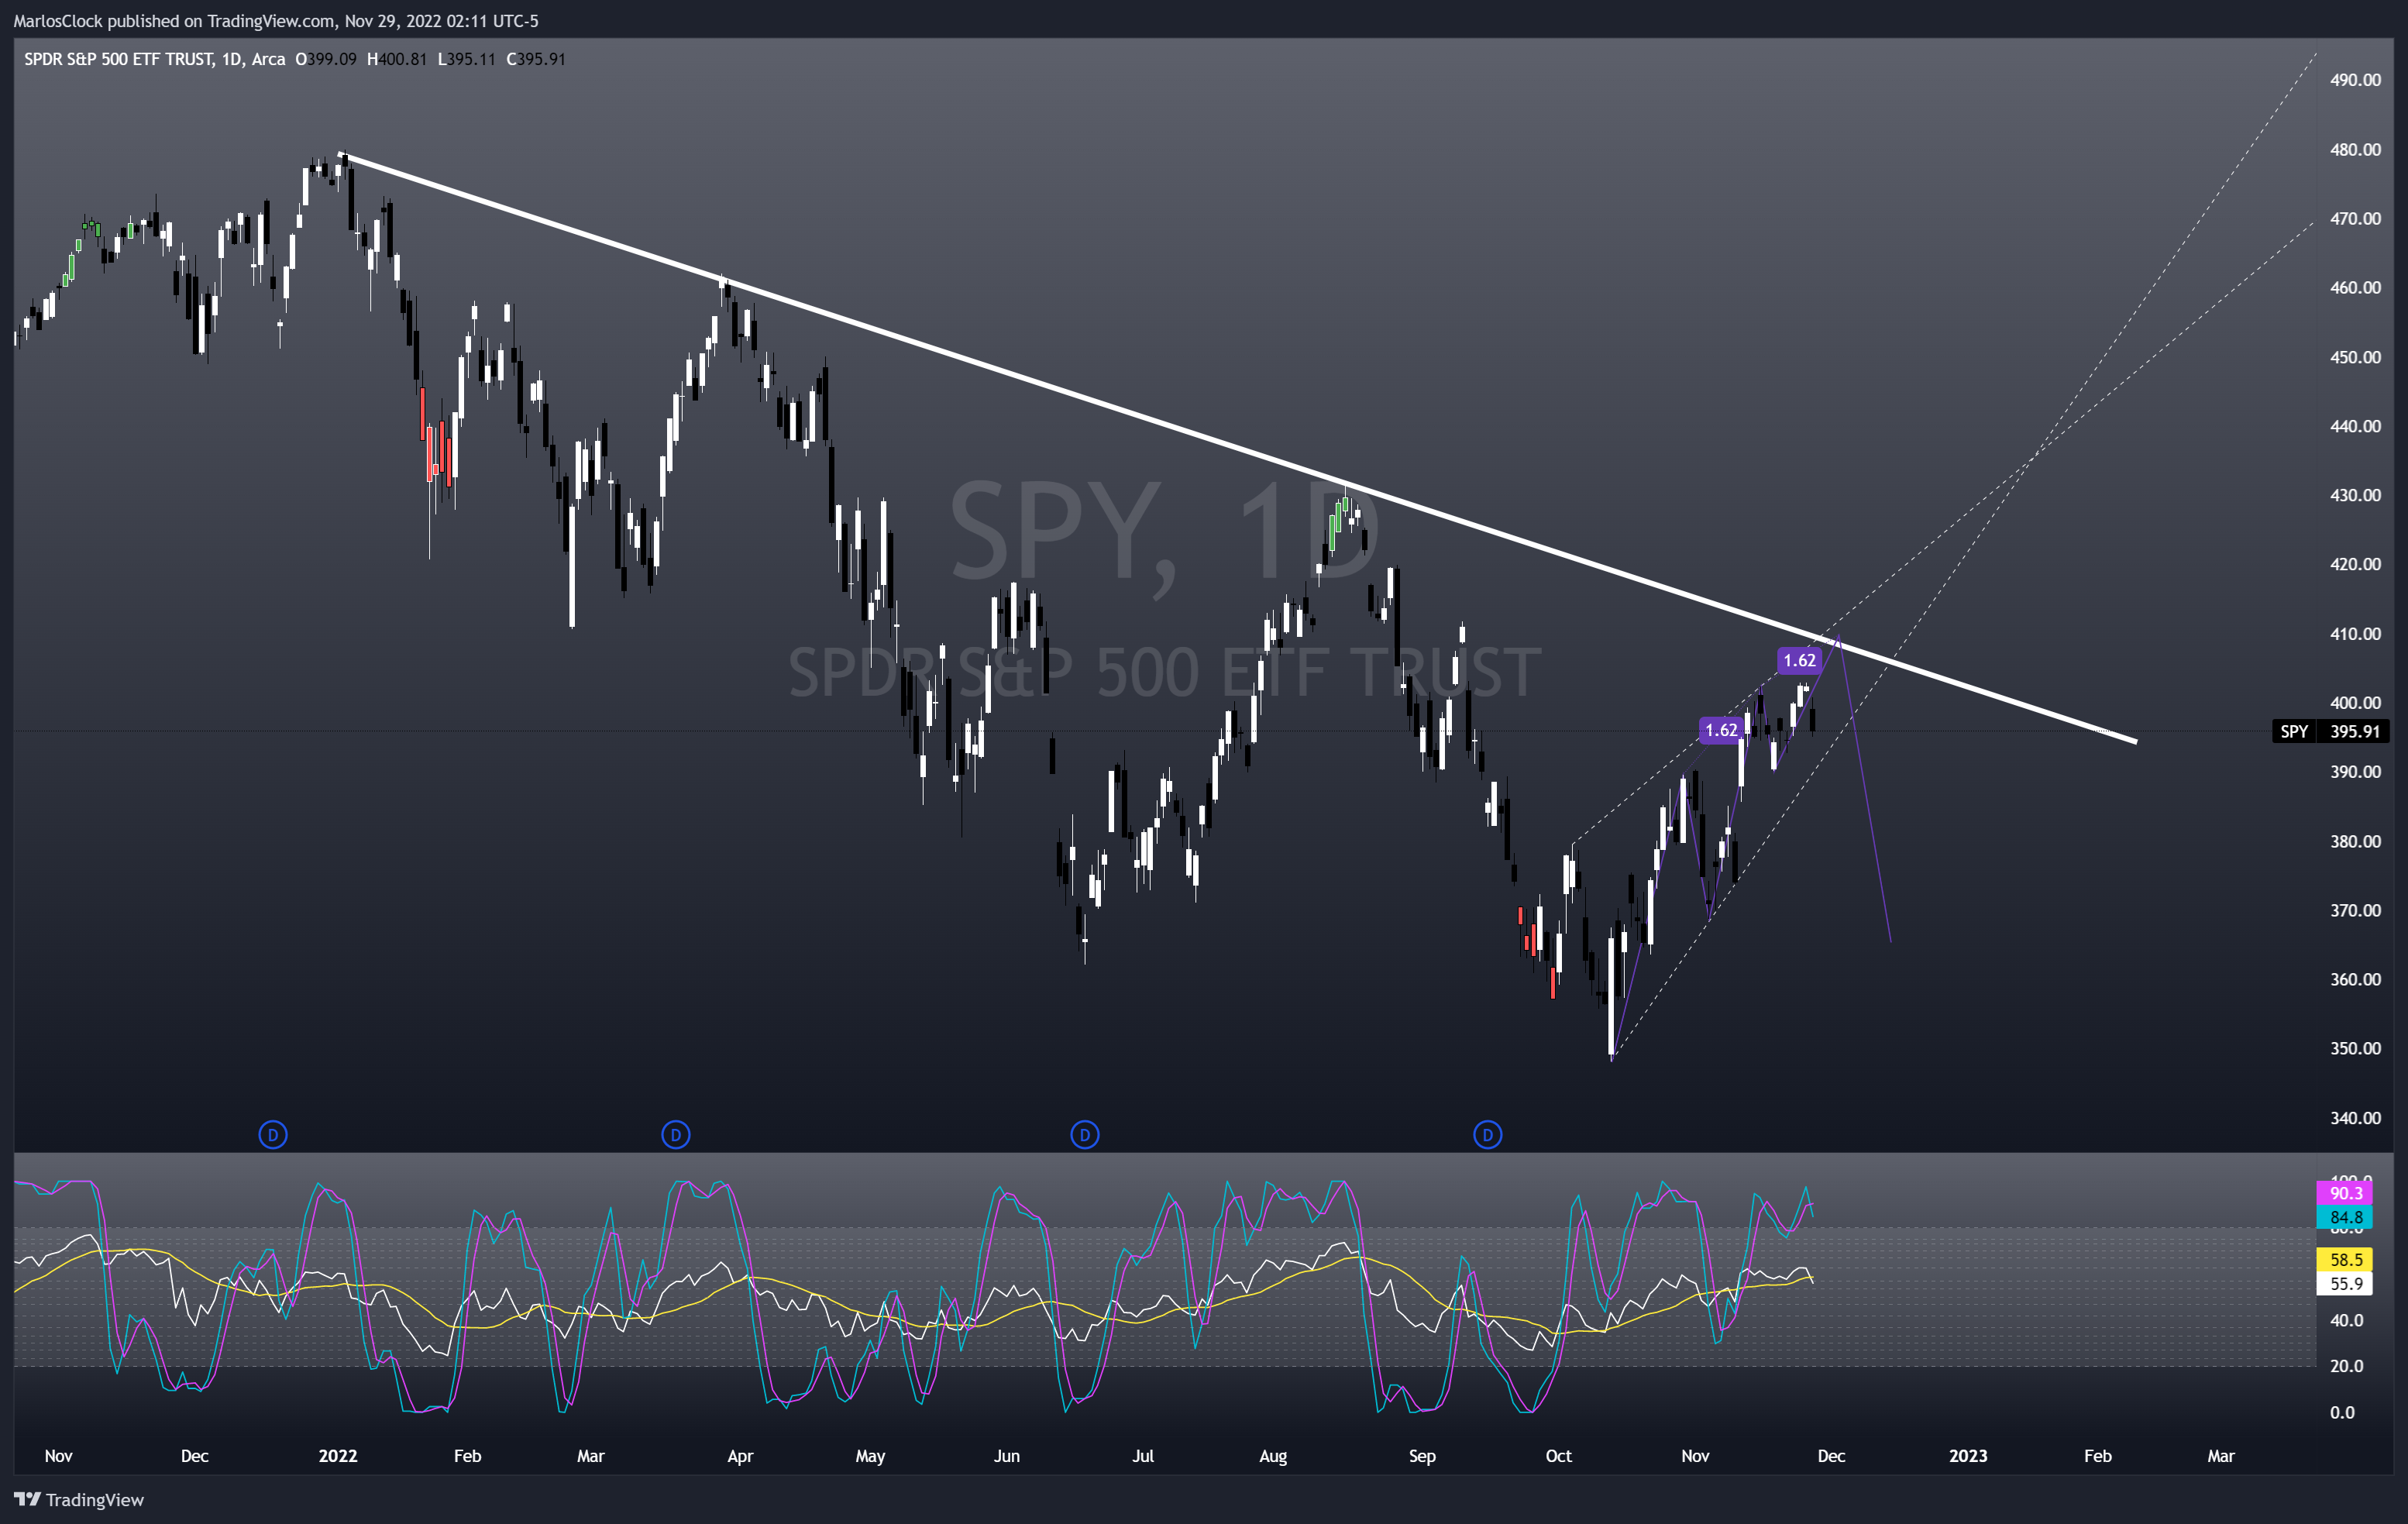This screenshot has width=2408, height=1524.
Task: Click the Mar label at right of time axis
Action: click(x=2221, y=1455)
